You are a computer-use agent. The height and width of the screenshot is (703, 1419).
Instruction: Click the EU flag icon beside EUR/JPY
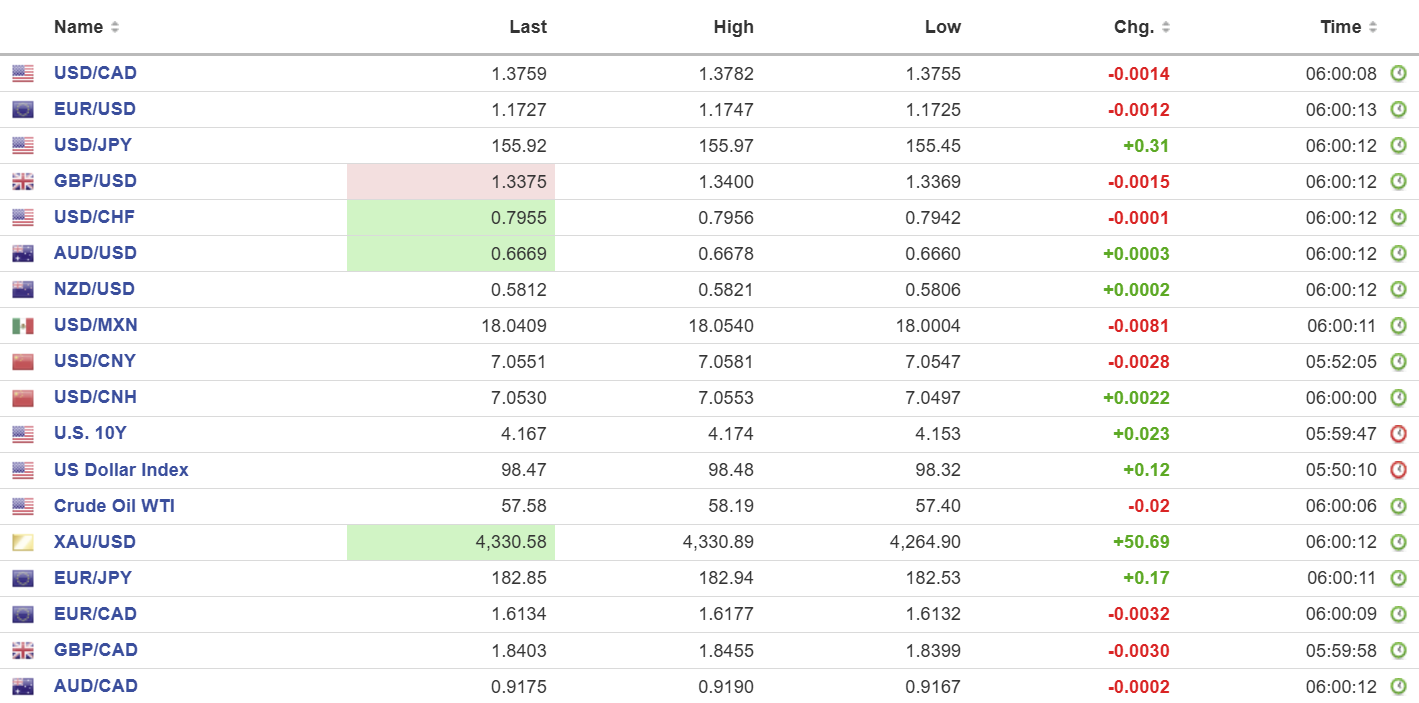(23, 578)
